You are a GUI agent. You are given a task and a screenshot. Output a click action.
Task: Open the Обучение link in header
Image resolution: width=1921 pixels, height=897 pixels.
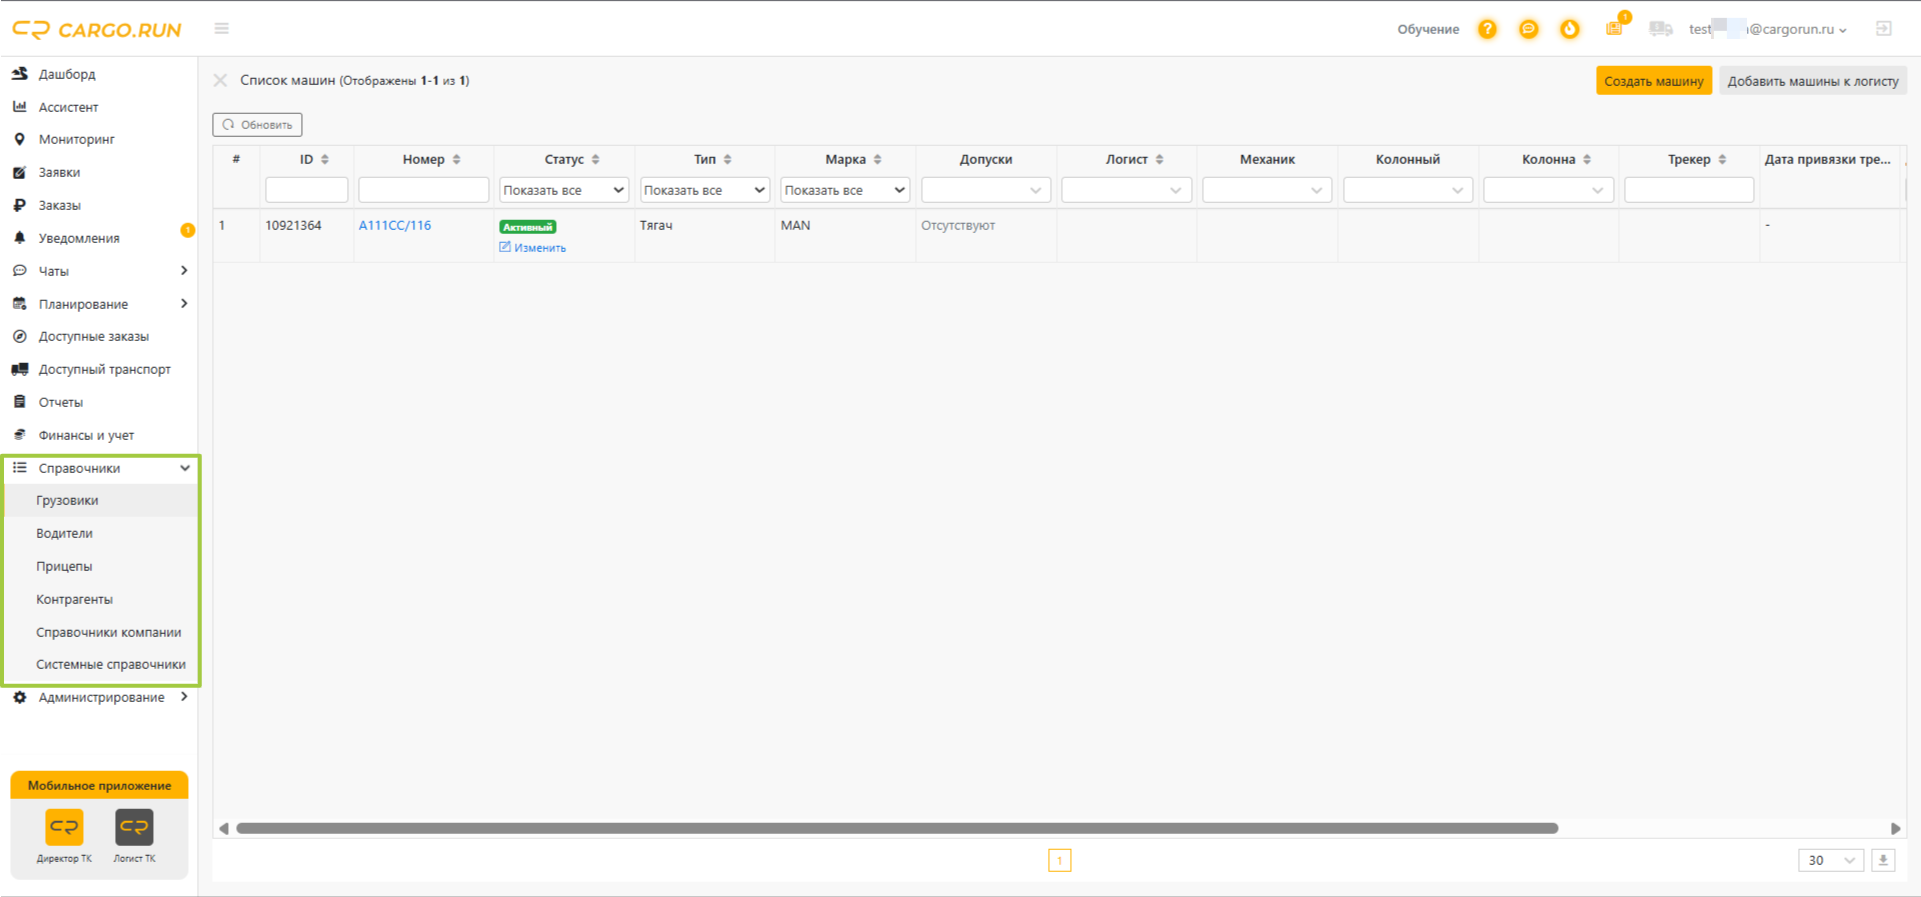point(1428,29)
